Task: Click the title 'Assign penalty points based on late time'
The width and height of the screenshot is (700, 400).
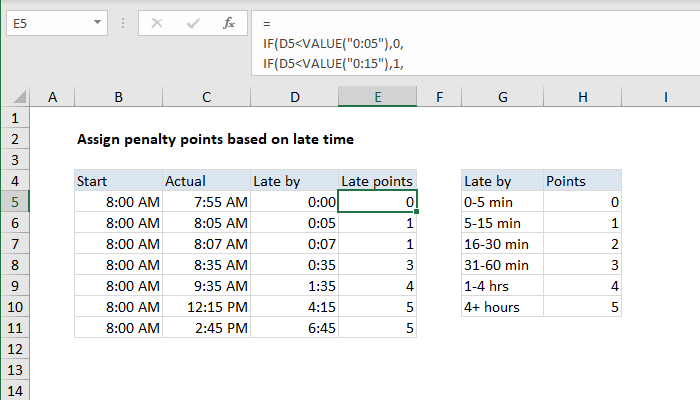Action: 215,139
